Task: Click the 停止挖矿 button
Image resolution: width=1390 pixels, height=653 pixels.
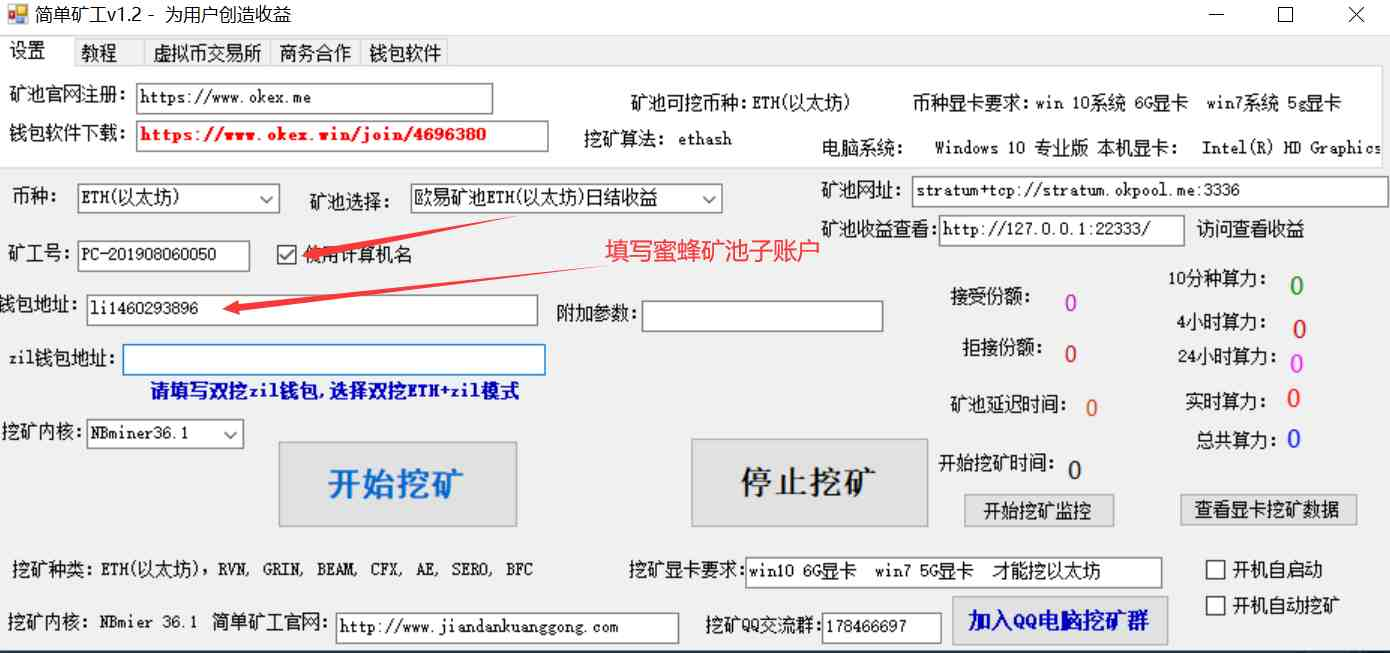Action: (810, 482)
